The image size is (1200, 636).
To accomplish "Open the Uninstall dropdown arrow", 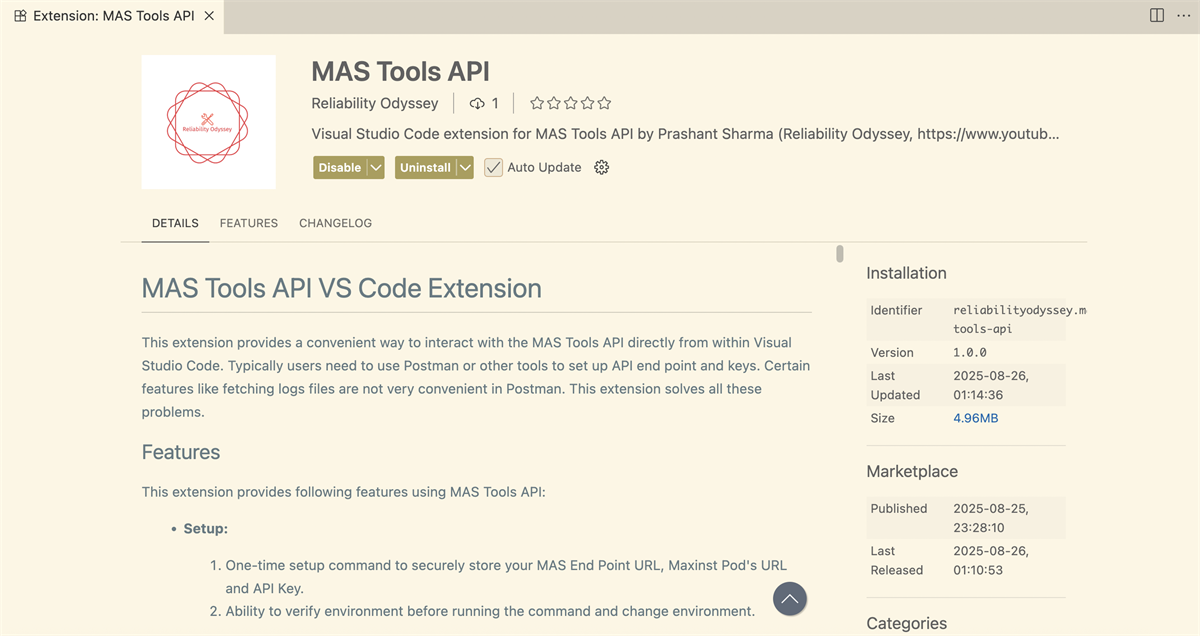I will tap(465, 167).
